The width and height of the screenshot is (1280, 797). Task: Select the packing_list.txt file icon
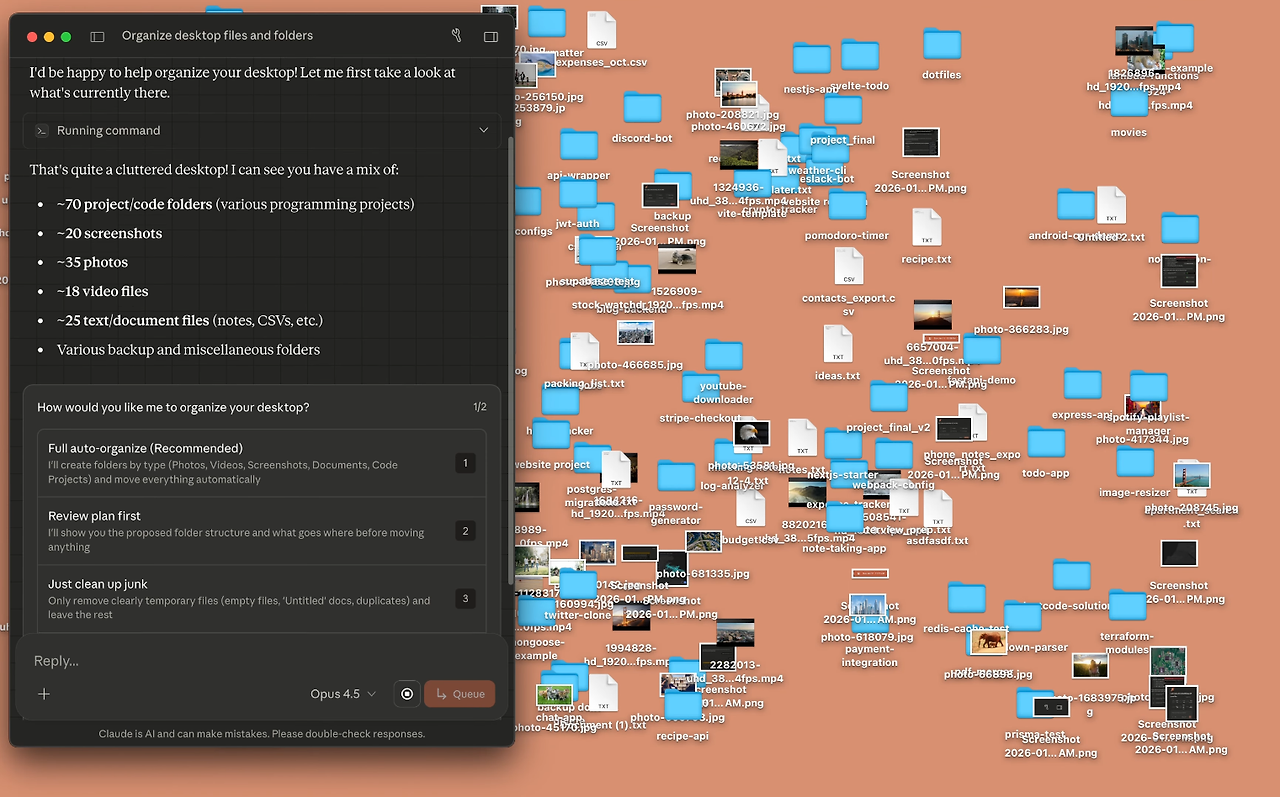click(x=584, y=352)
